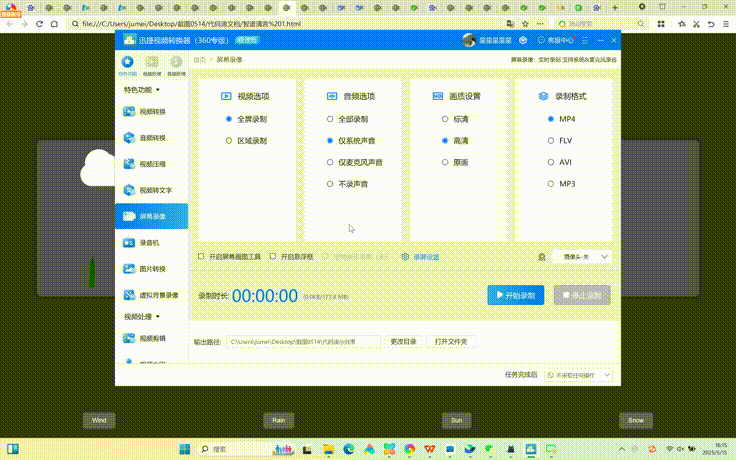Go to 首页 in the breadcrumb
Screen dimensions: 736x460
click(199, 60)
